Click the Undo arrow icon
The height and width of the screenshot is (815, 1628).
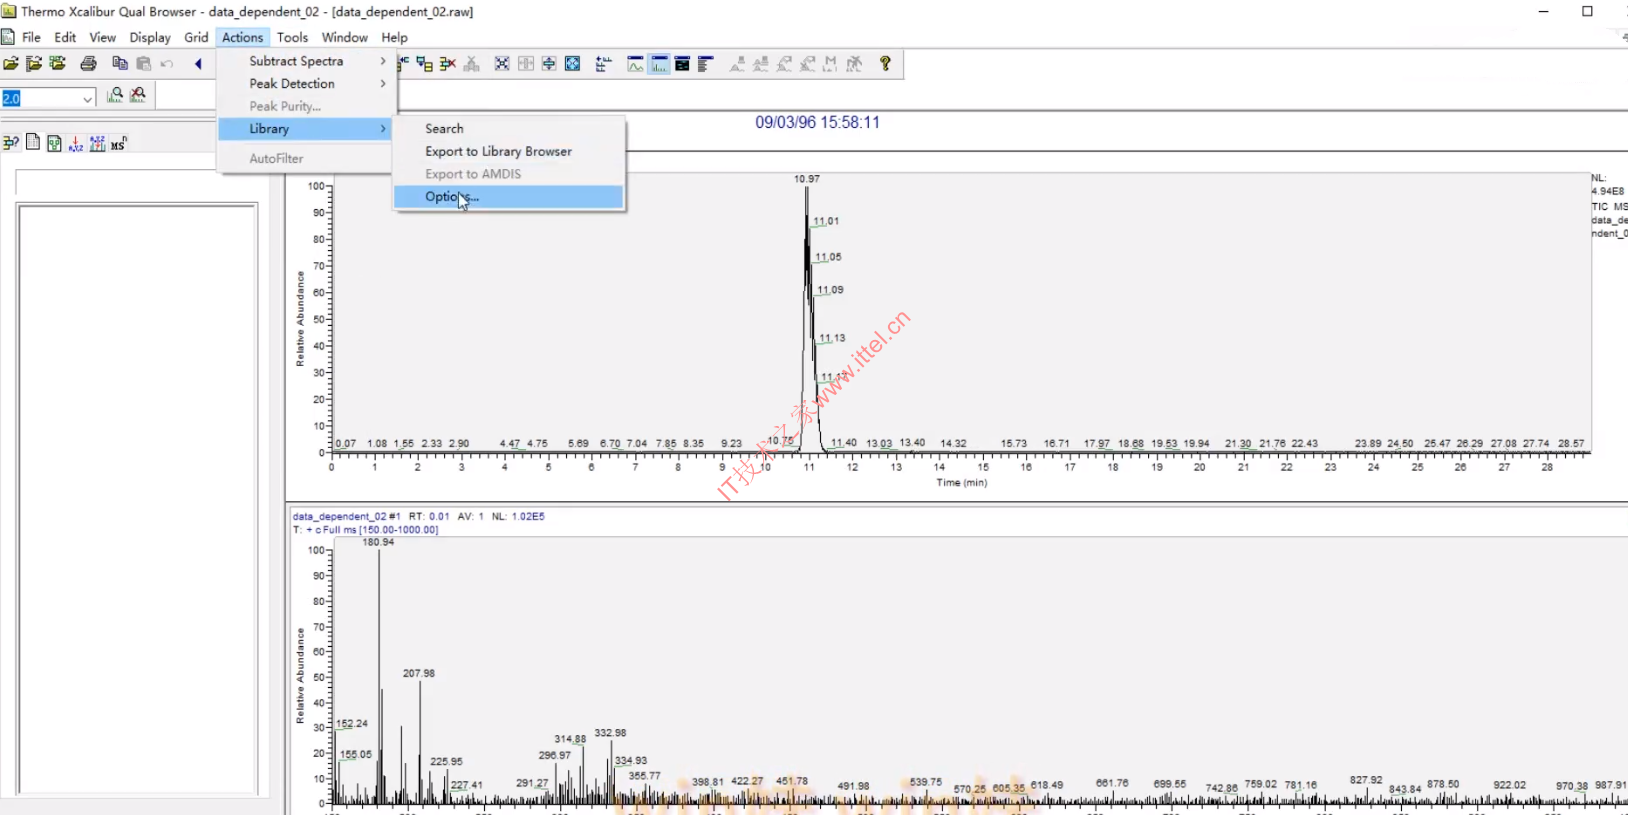click(x=167, y=64)
